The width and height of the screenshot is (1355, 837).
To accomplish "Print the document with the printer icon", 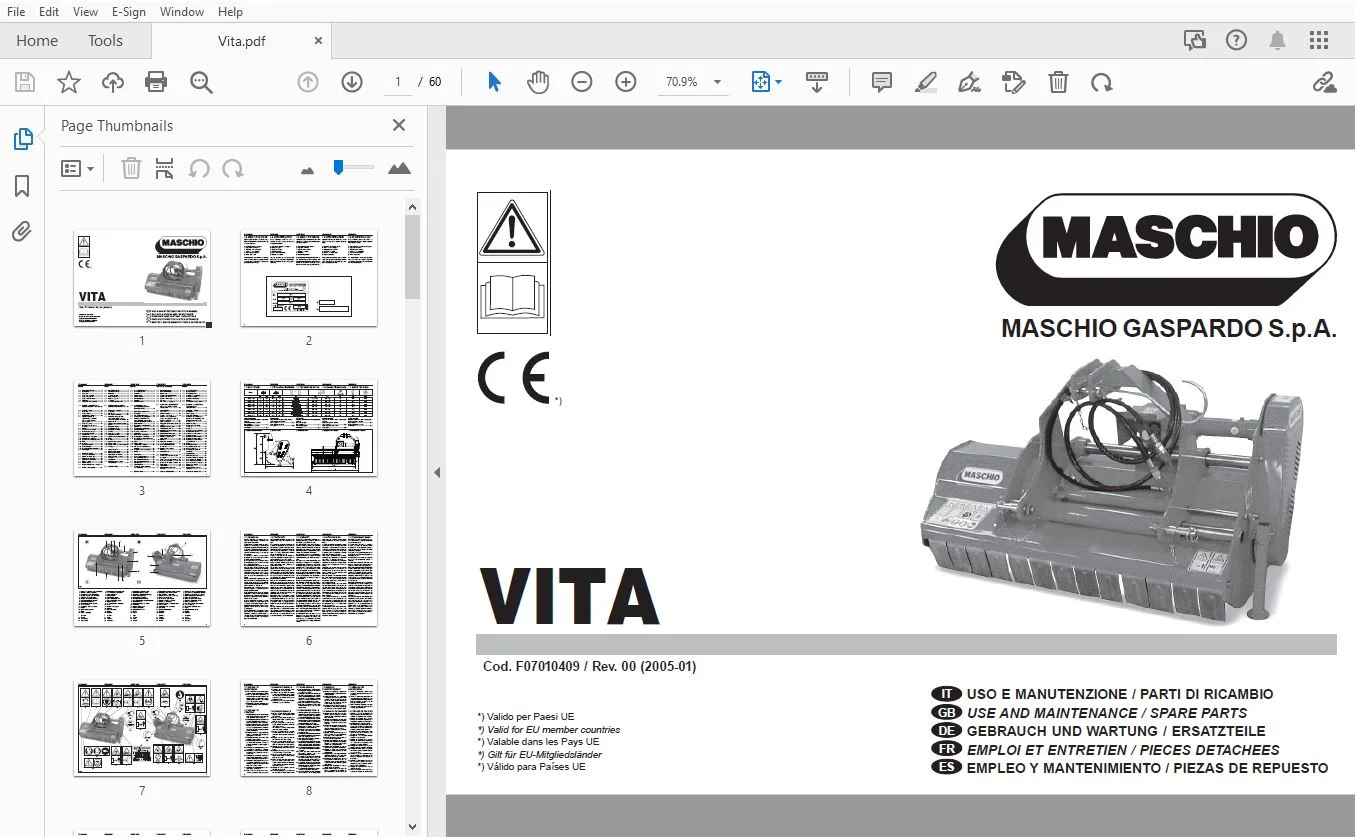I will 156,82.
